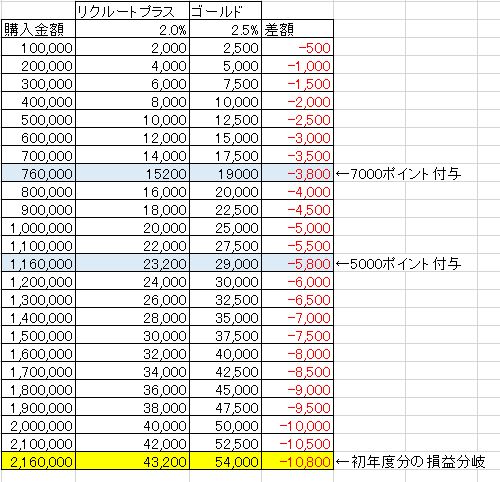The height and width of the screenshot is (482, 500).
Task: Click the -9,000 difference cell
Action: point(297,389)
